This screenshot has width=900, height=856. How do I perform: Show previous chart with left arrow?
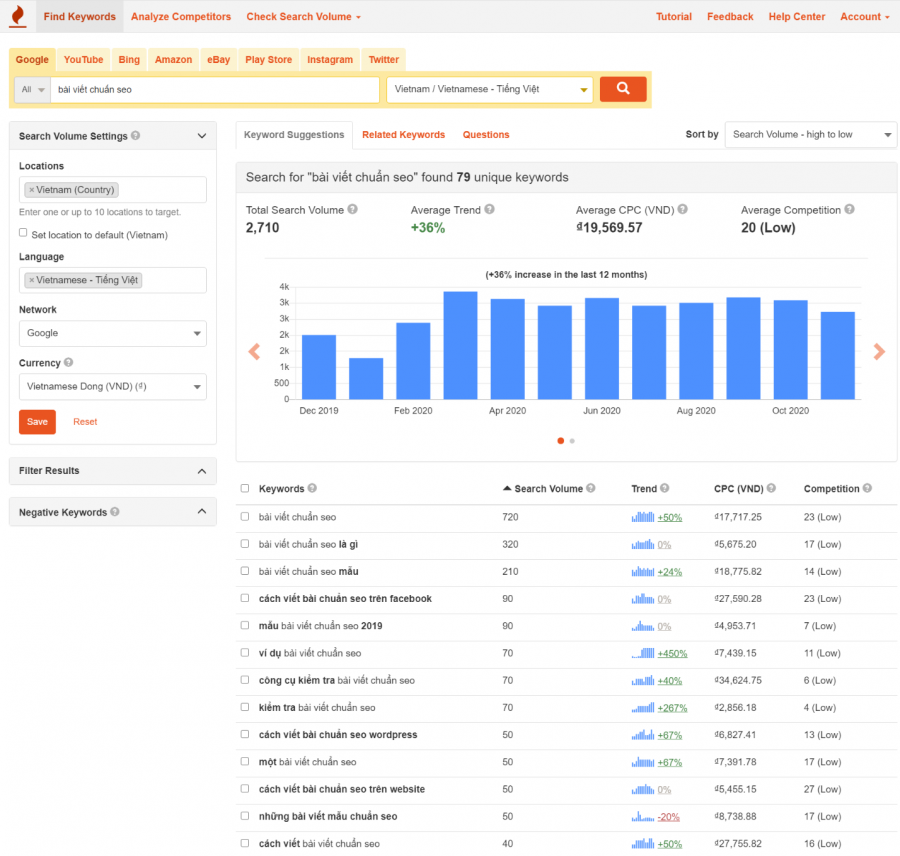point(254,351)
